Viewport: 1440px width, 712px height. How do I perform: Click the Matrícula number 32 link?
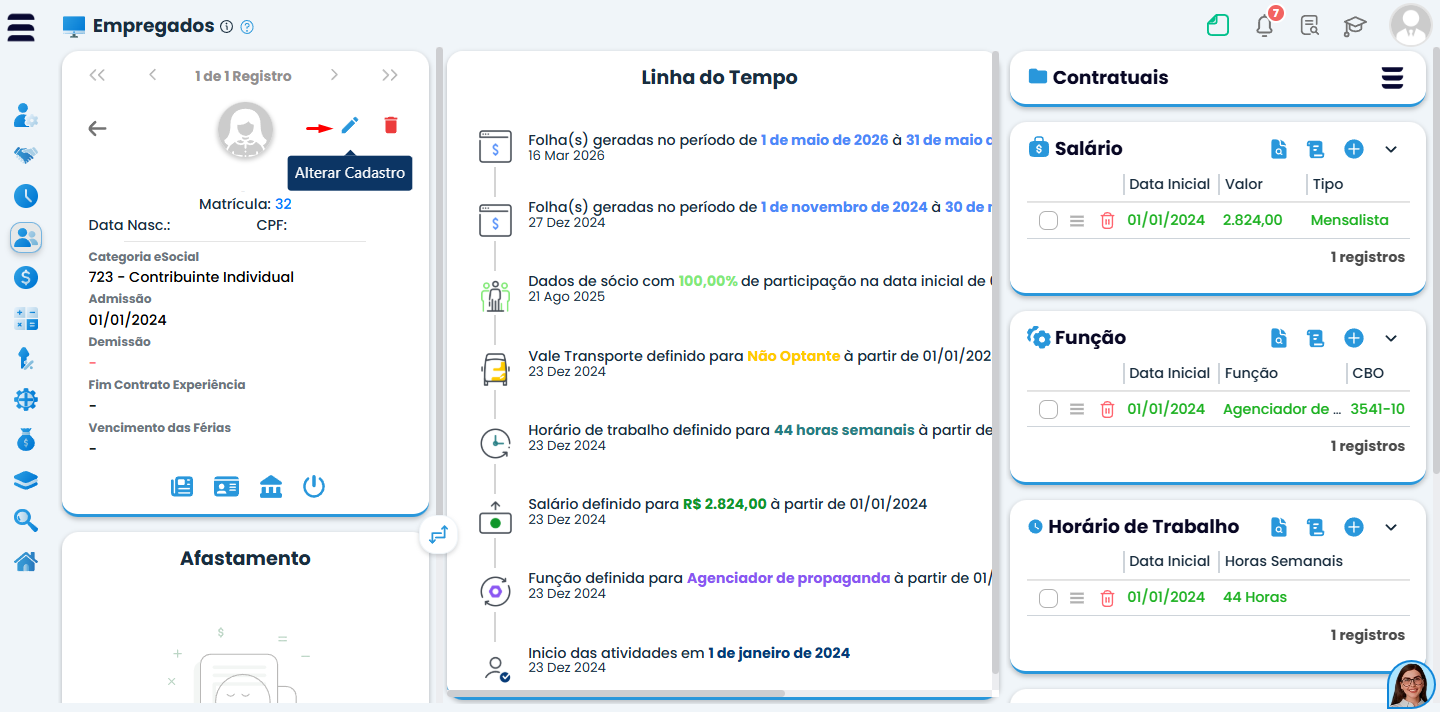tap(283, 204)
